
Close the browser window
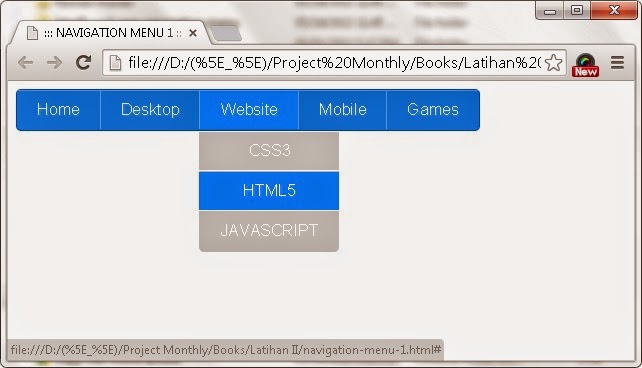coord(614,11)
